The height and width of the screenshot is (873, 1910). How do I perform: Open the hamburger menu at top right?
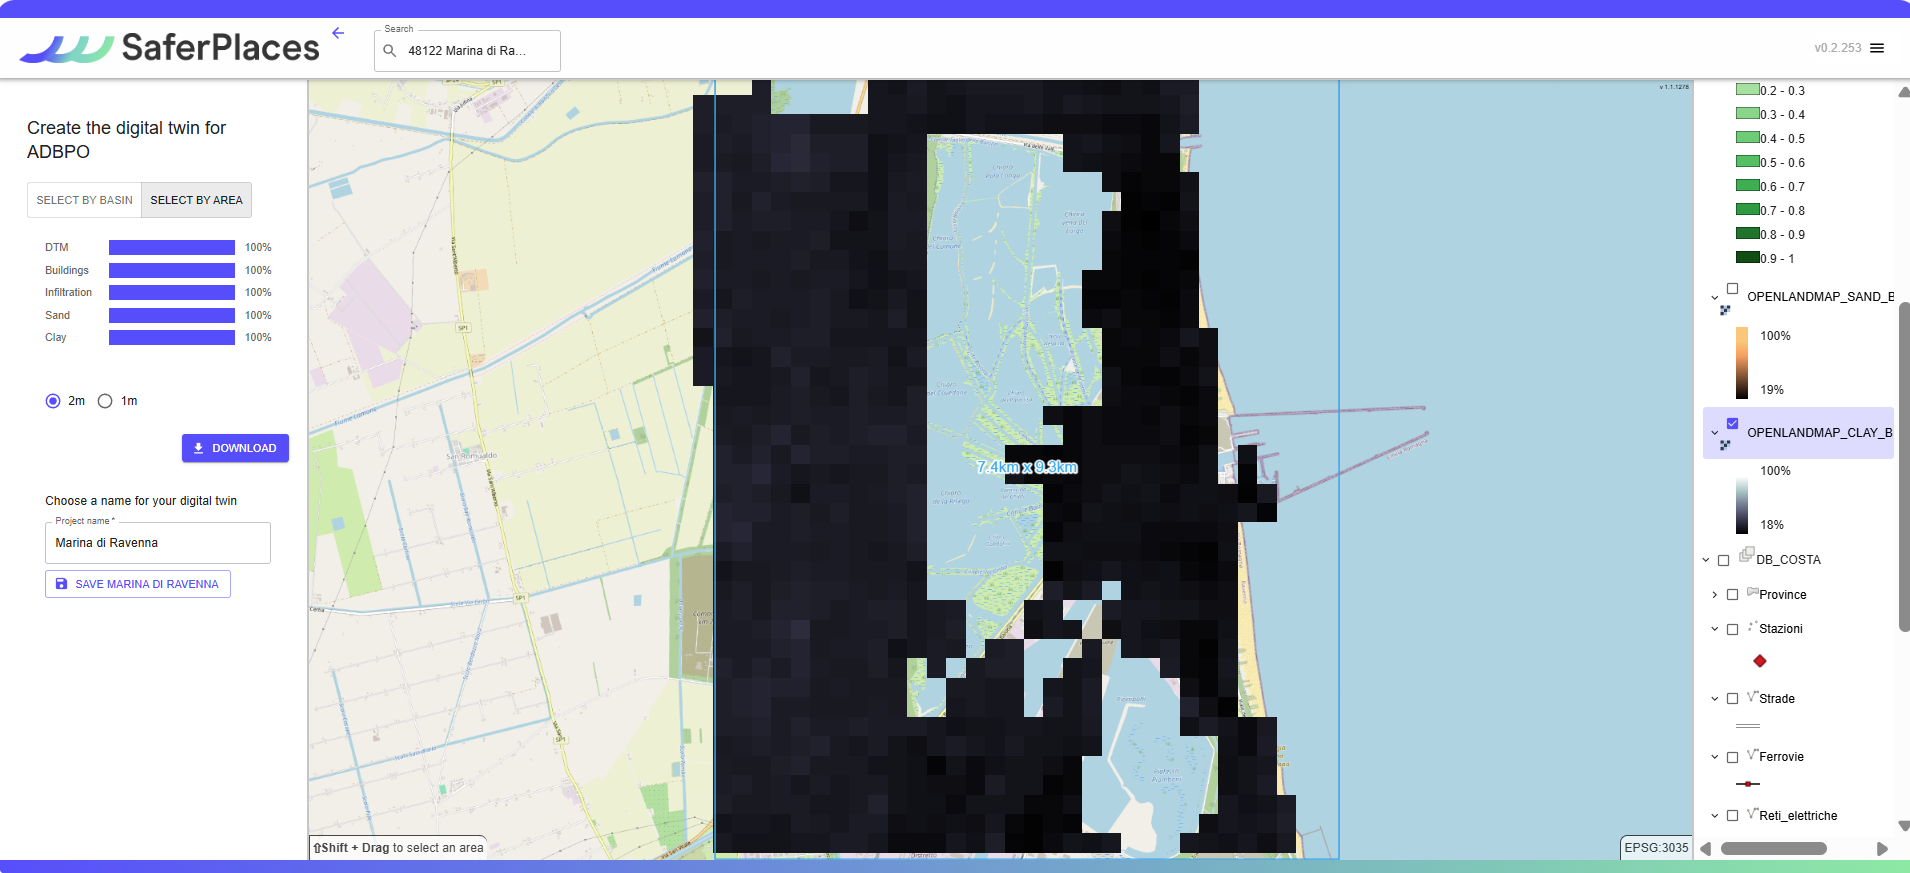click(1877, 48)
